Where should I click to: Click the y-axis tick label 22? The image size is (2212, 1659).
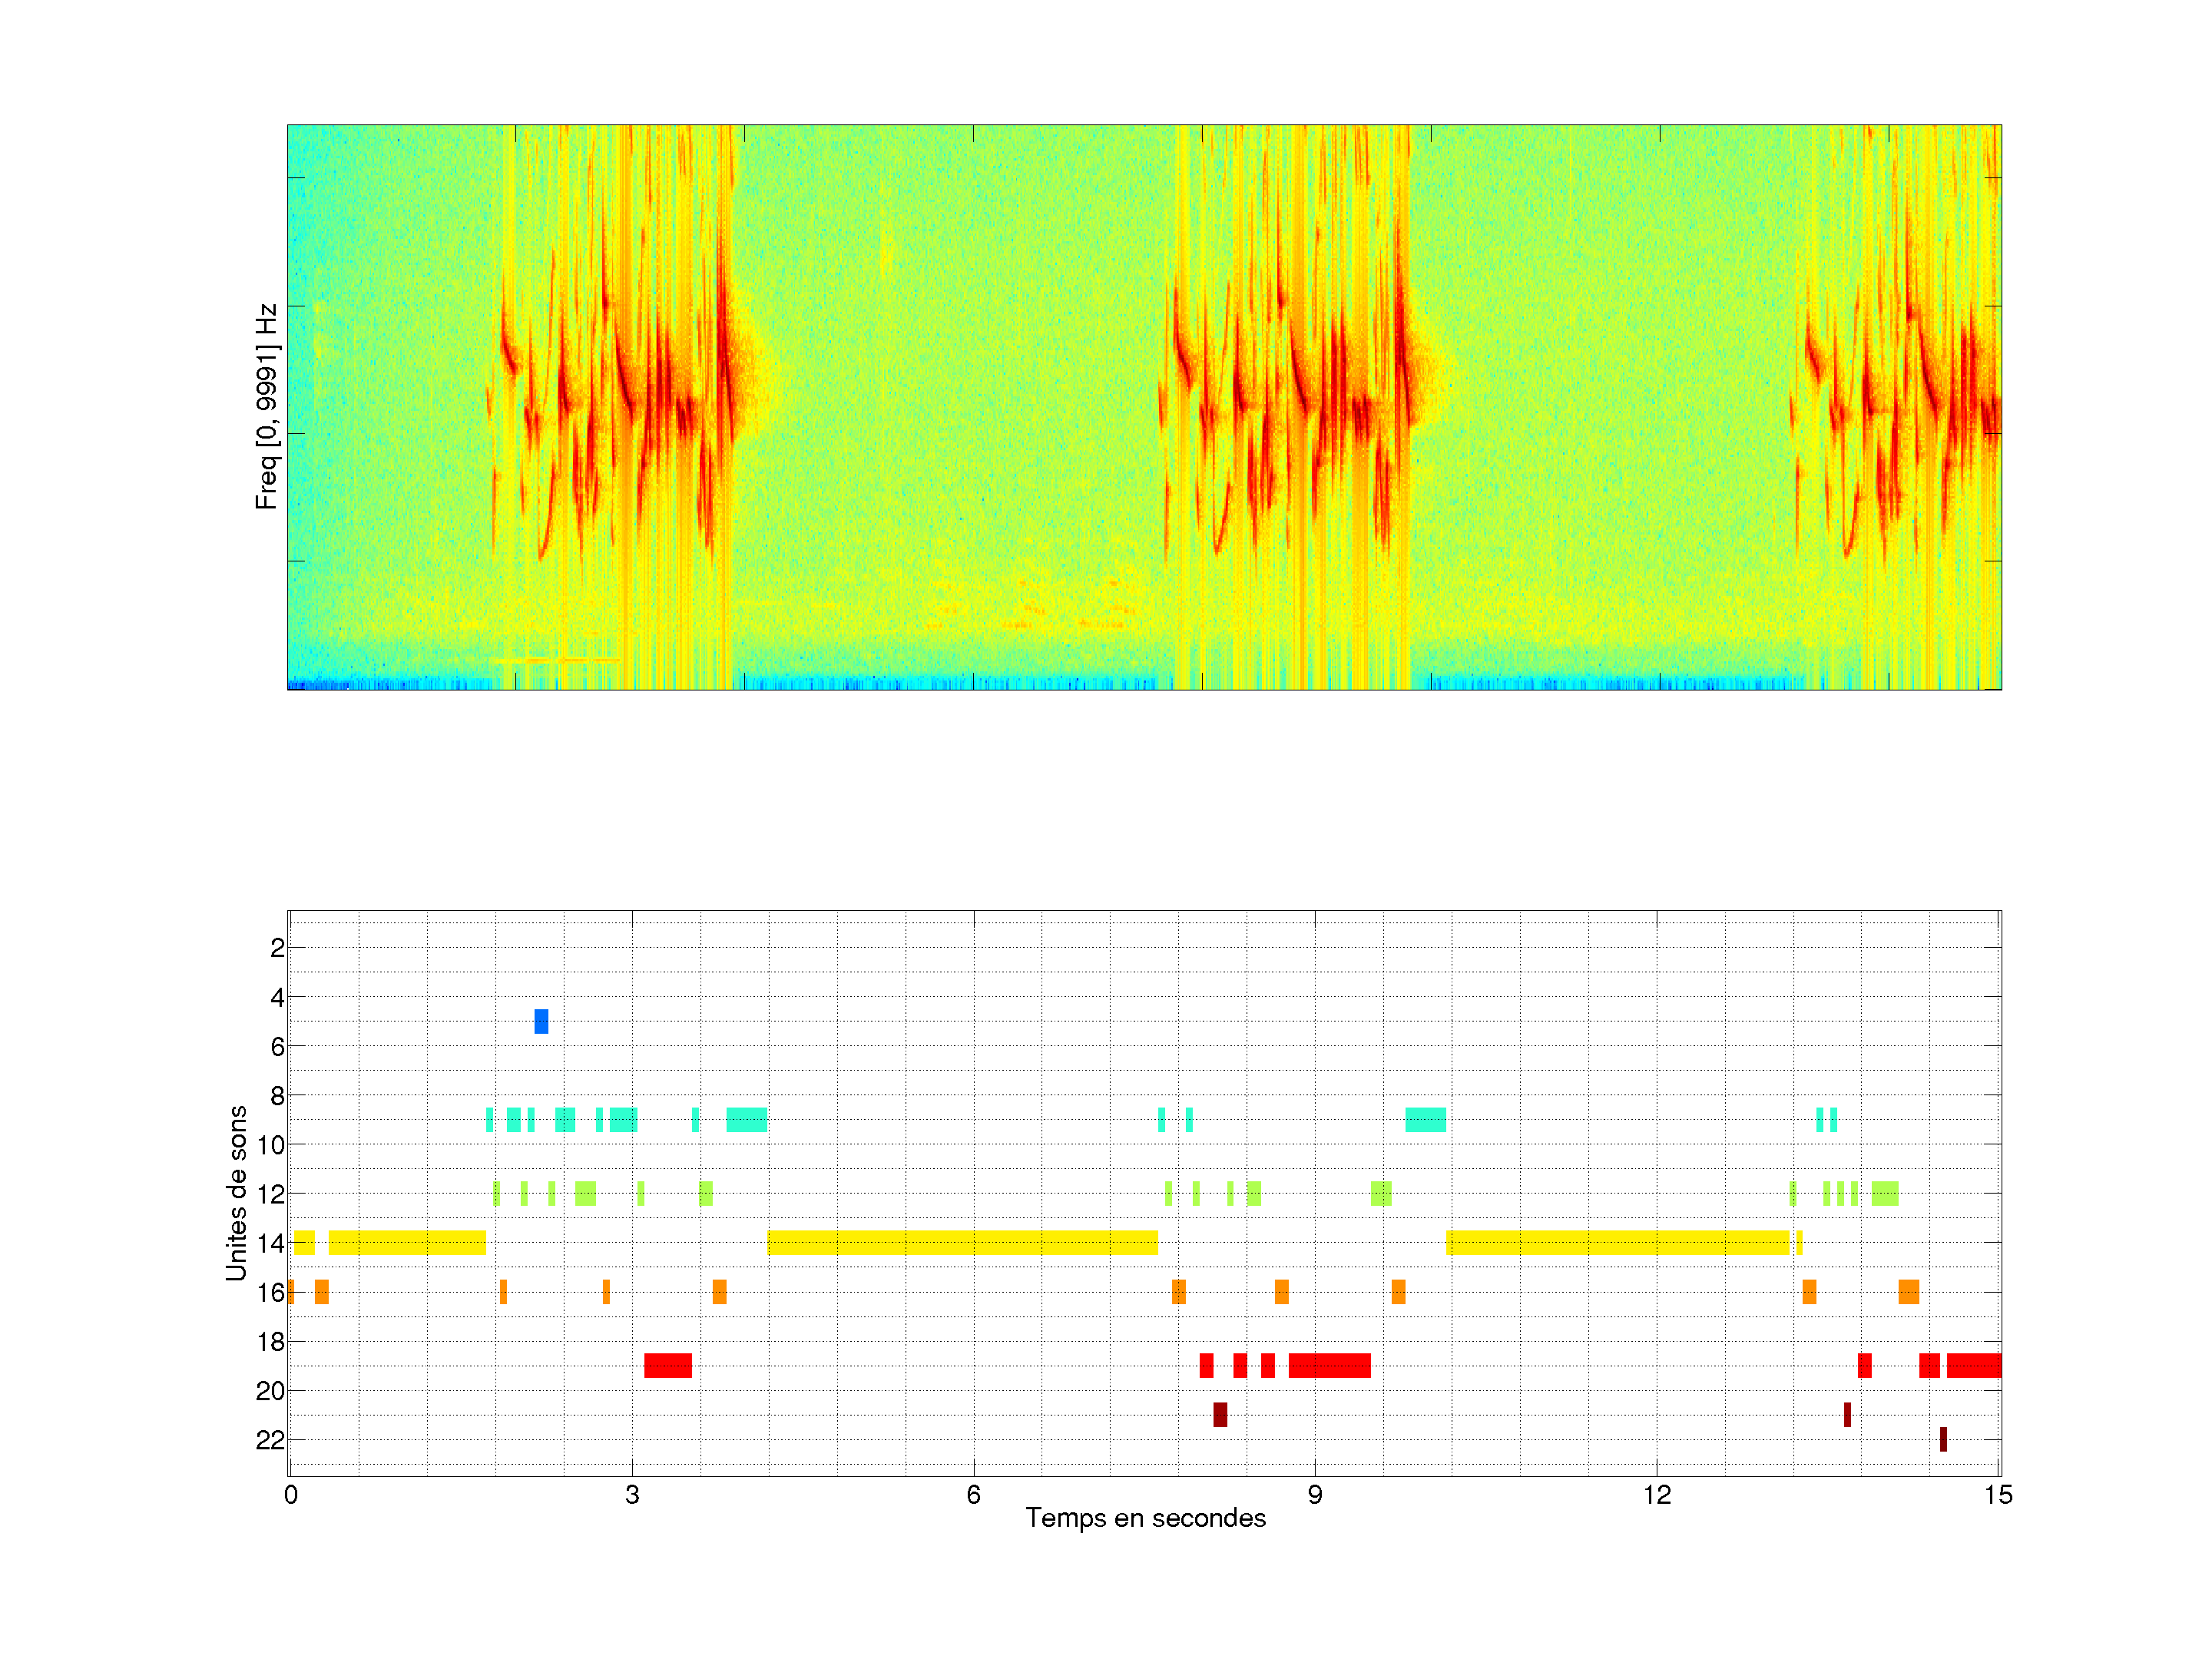270,1440
